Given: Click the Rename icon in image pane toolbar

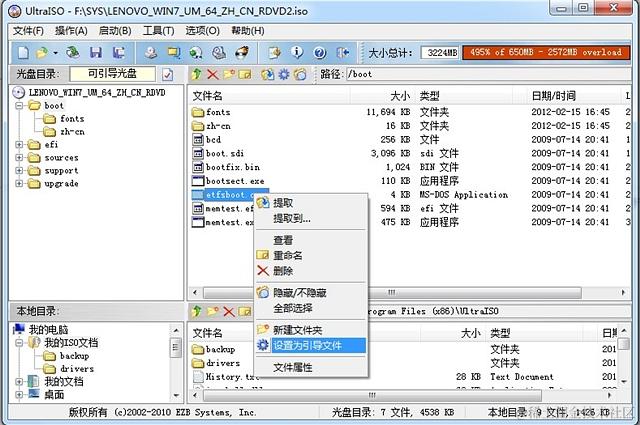Looking at the screenshot, I should [245, 74].
